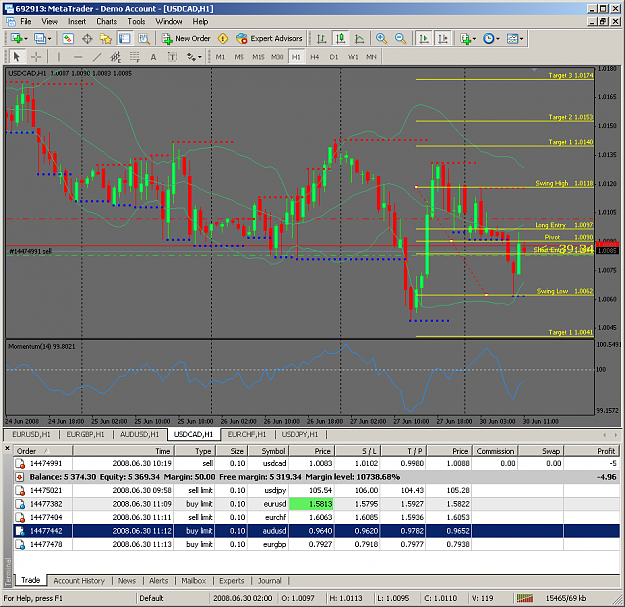Zoom in on the chart

tap(381, 39)
